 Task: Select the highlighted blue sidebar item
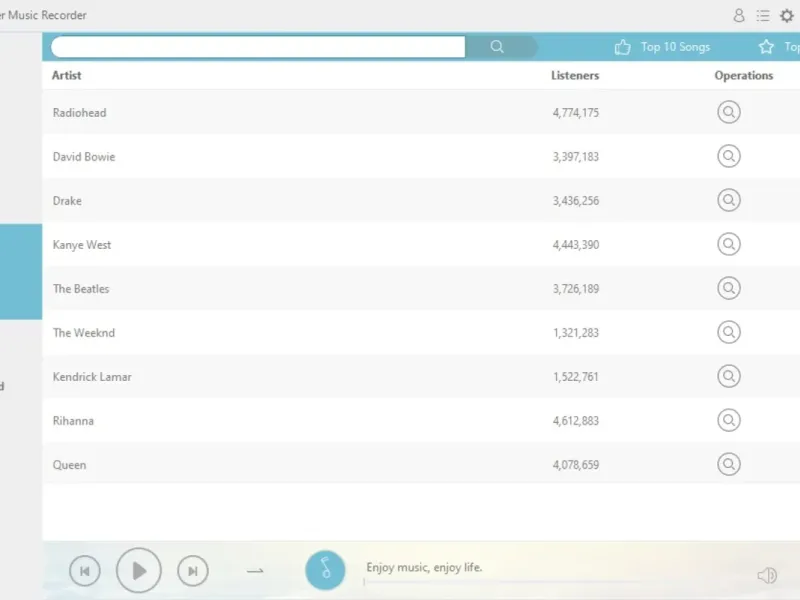coord(21,271)
